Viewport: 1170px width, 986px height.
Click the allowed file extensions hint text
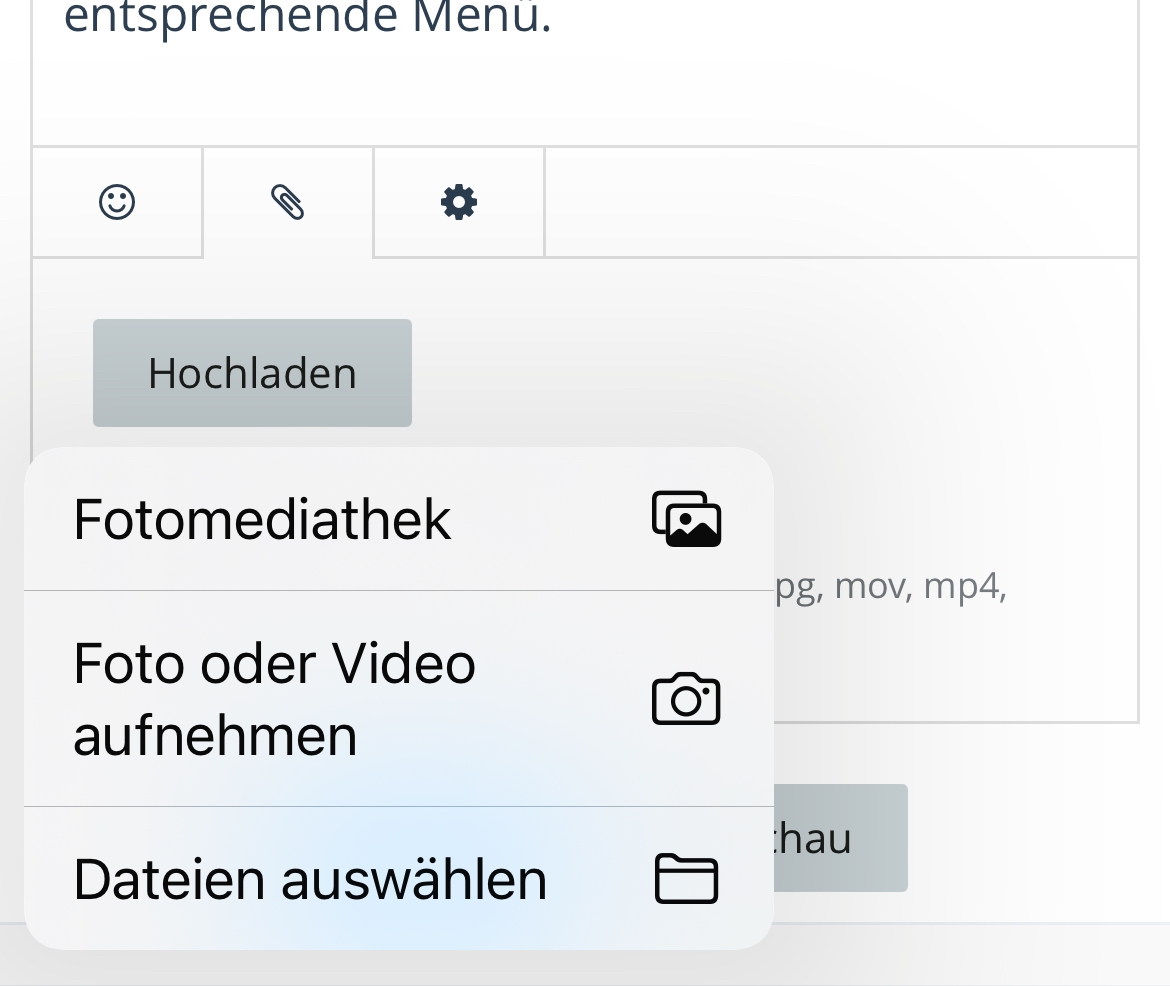tap(888, 586)
